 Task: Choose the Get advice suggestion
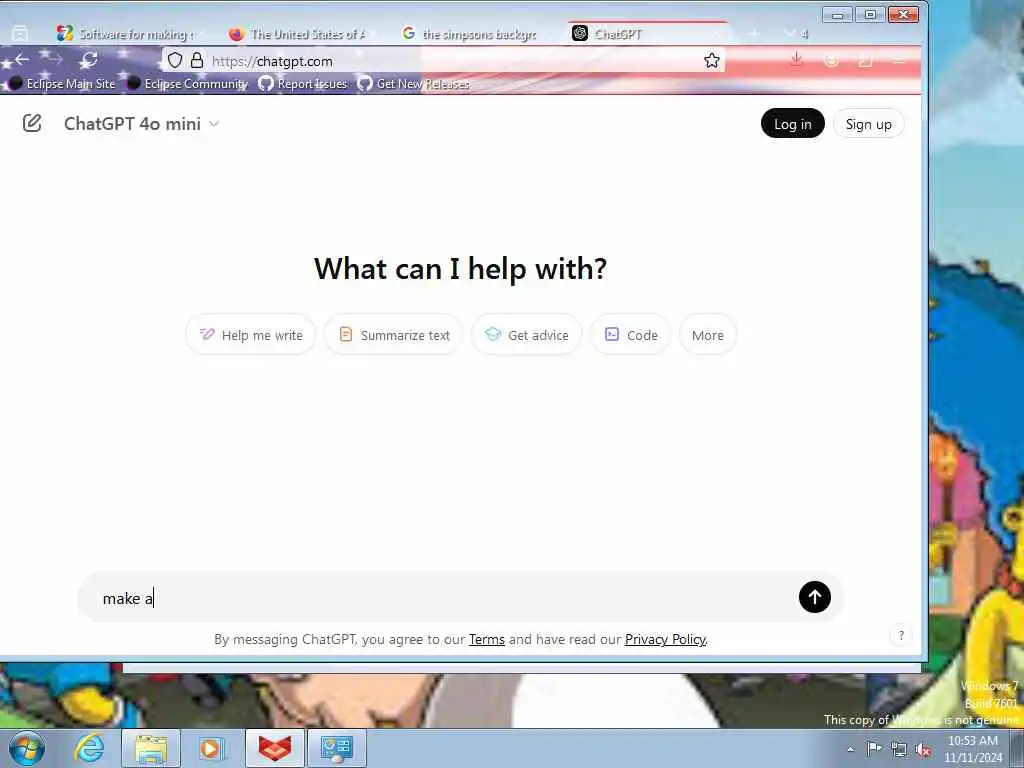[526, 335]
